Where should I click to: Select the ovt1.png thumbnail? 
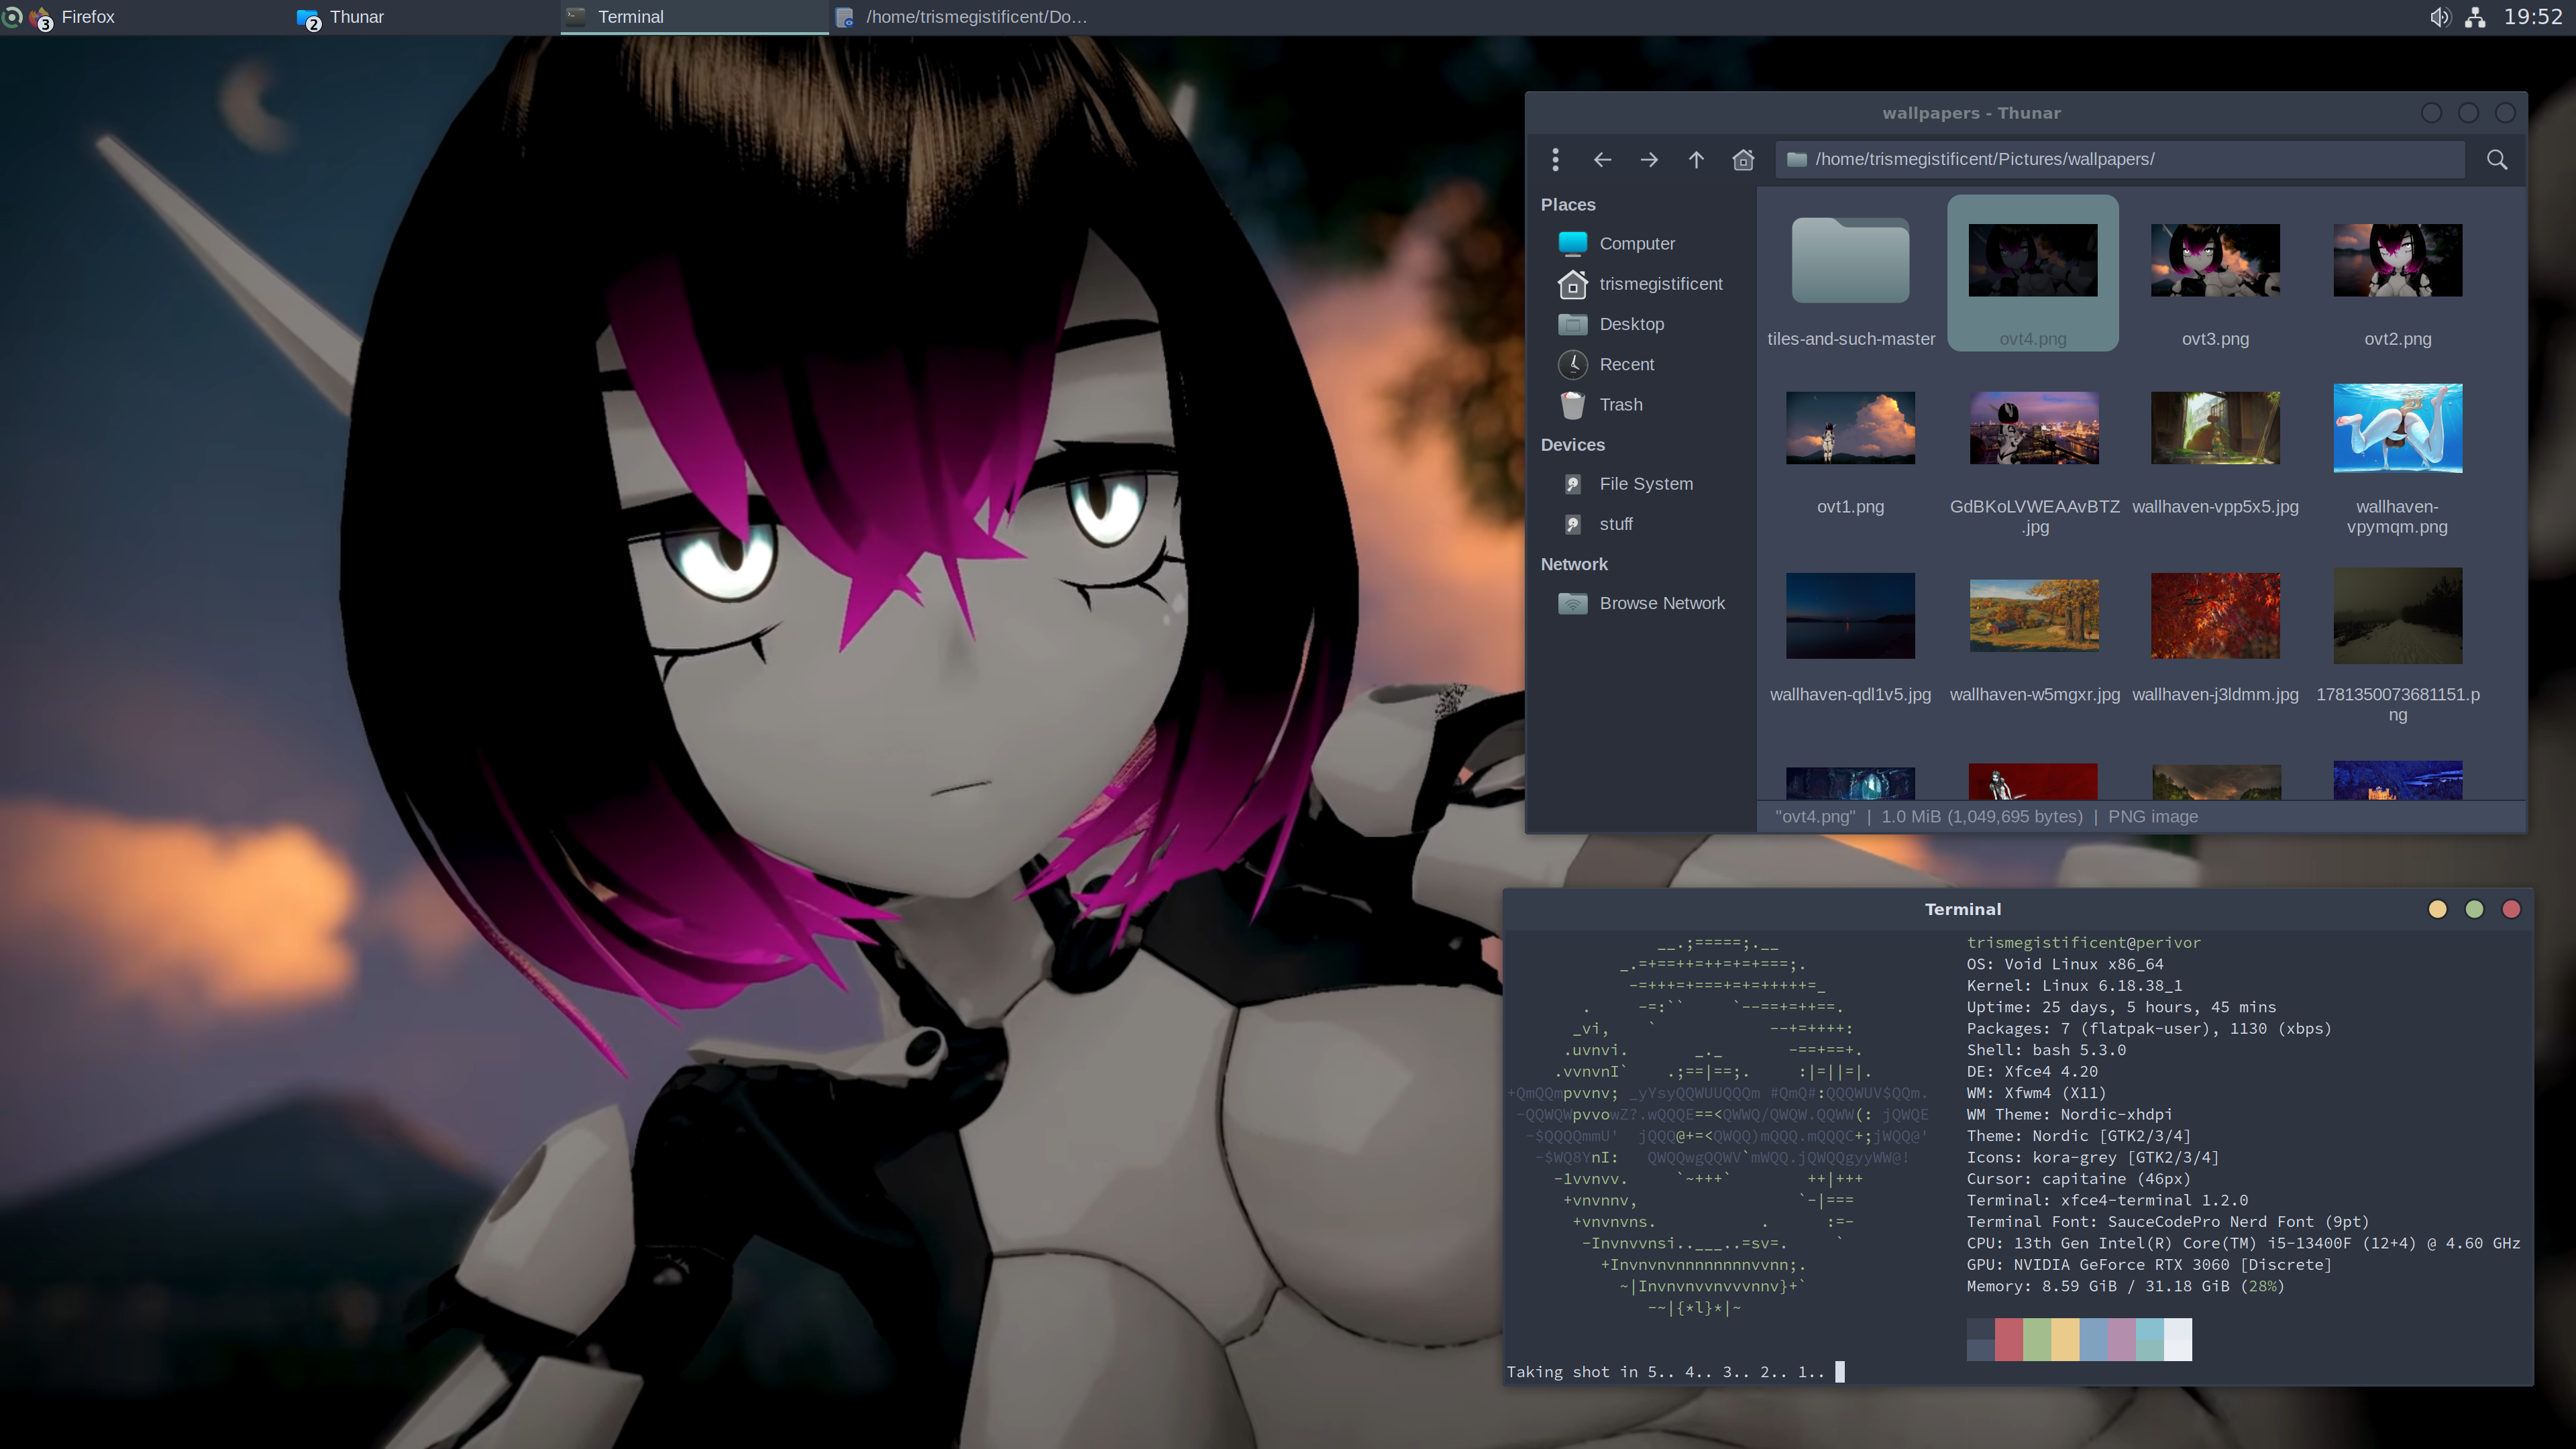tap(1850, 428)
